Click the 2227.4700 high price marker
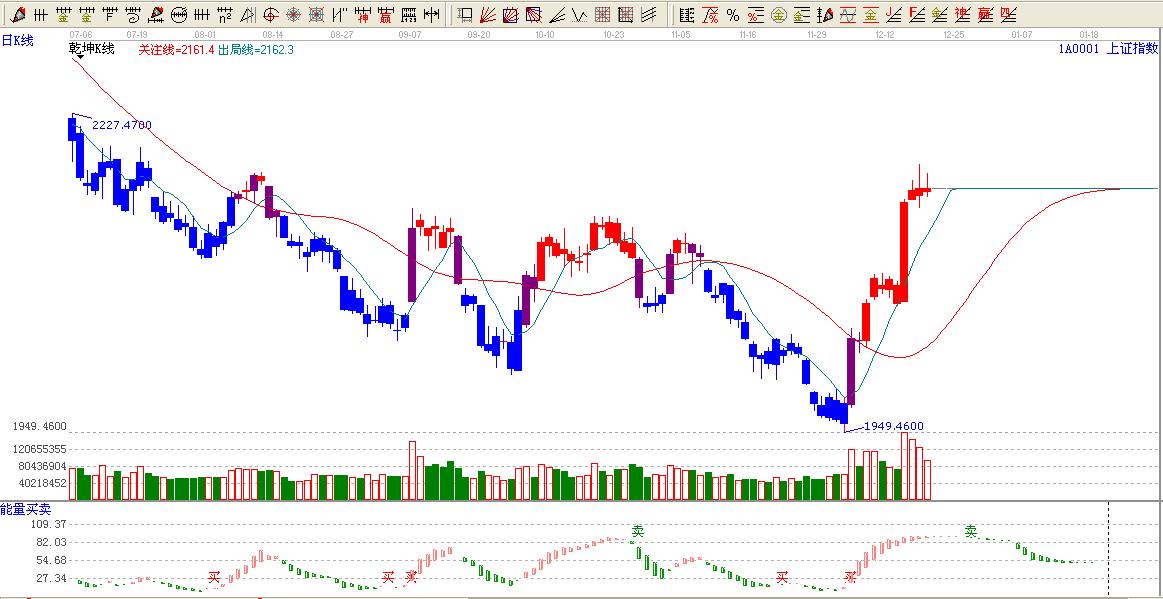 coord(121,125)
